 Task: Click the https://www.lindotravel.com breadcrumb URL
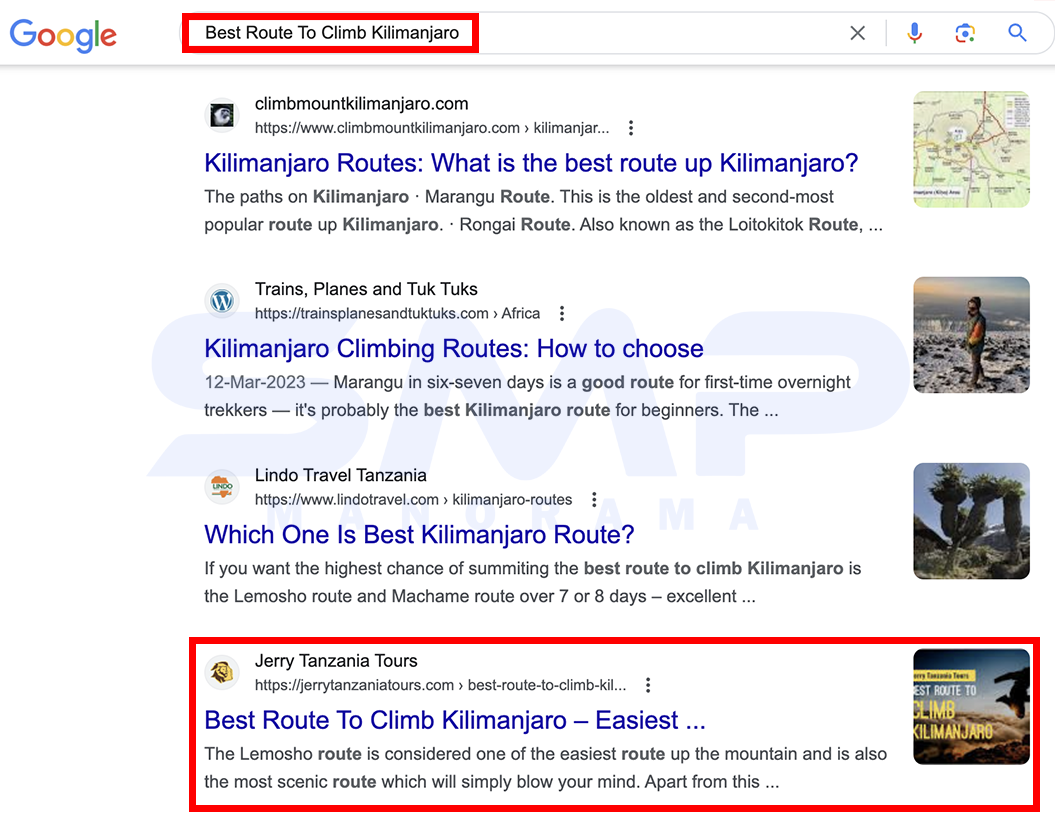[x=413, y=499]
